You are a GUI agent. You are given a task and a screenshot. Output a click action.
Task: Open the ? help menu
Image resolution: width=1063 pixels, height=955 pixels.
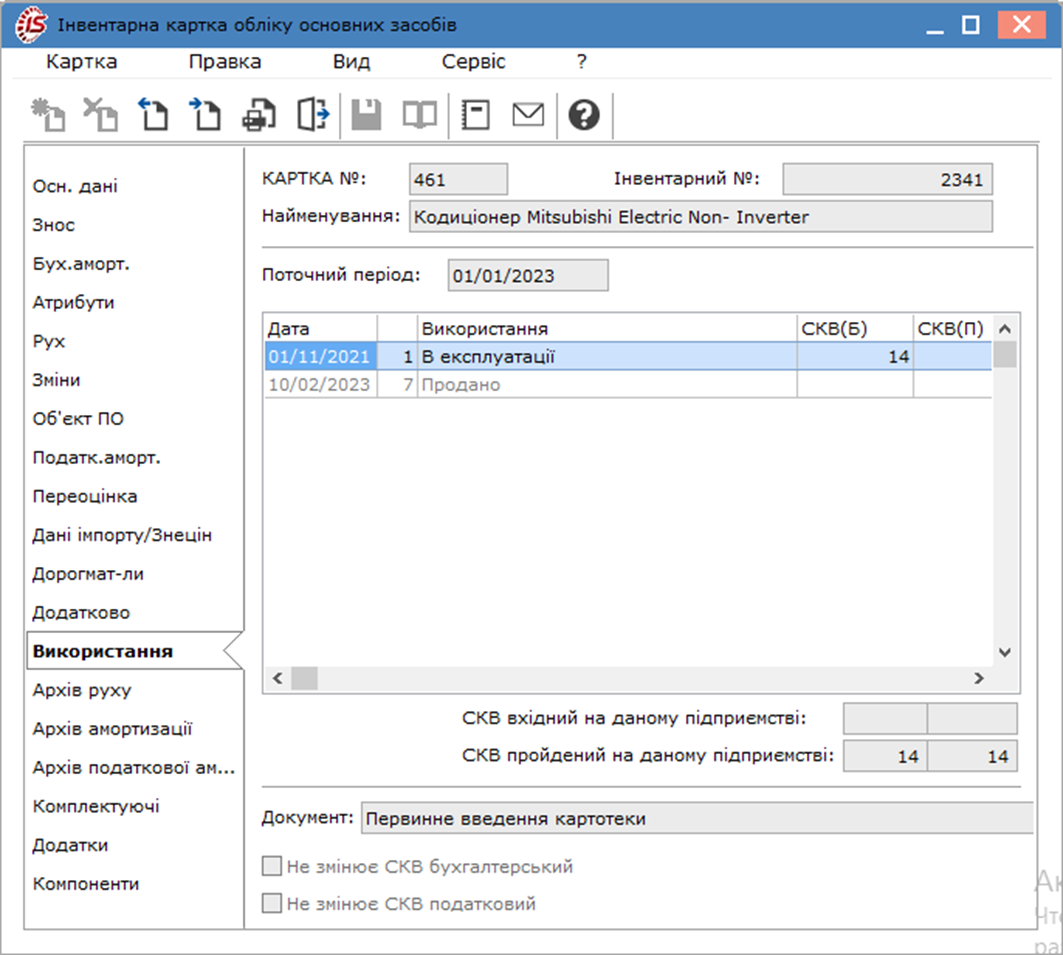[582, 62]
